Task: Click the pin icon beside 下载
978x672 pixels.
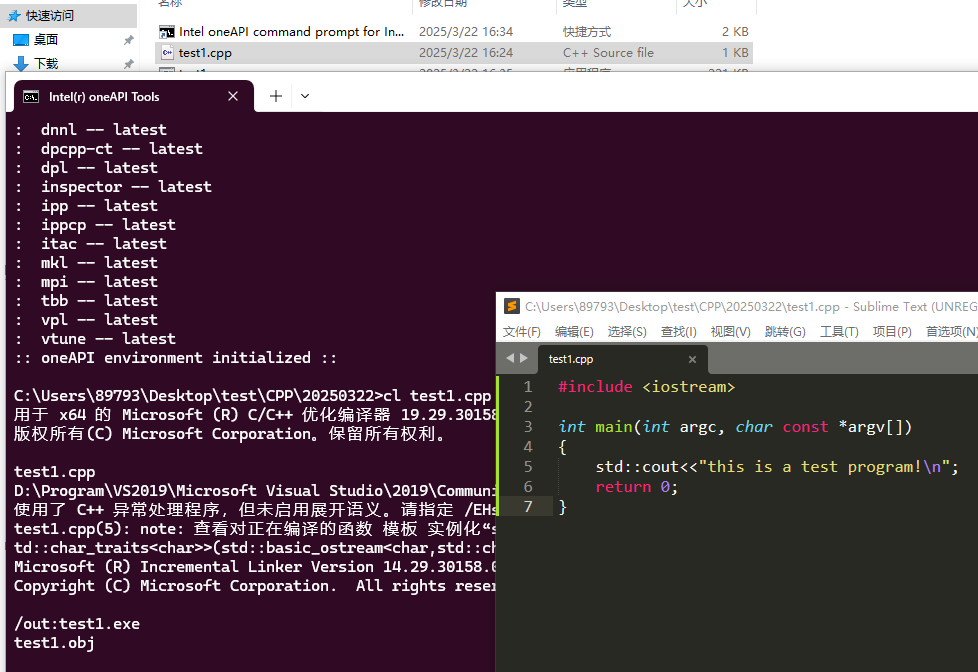Action: (128, 64)
